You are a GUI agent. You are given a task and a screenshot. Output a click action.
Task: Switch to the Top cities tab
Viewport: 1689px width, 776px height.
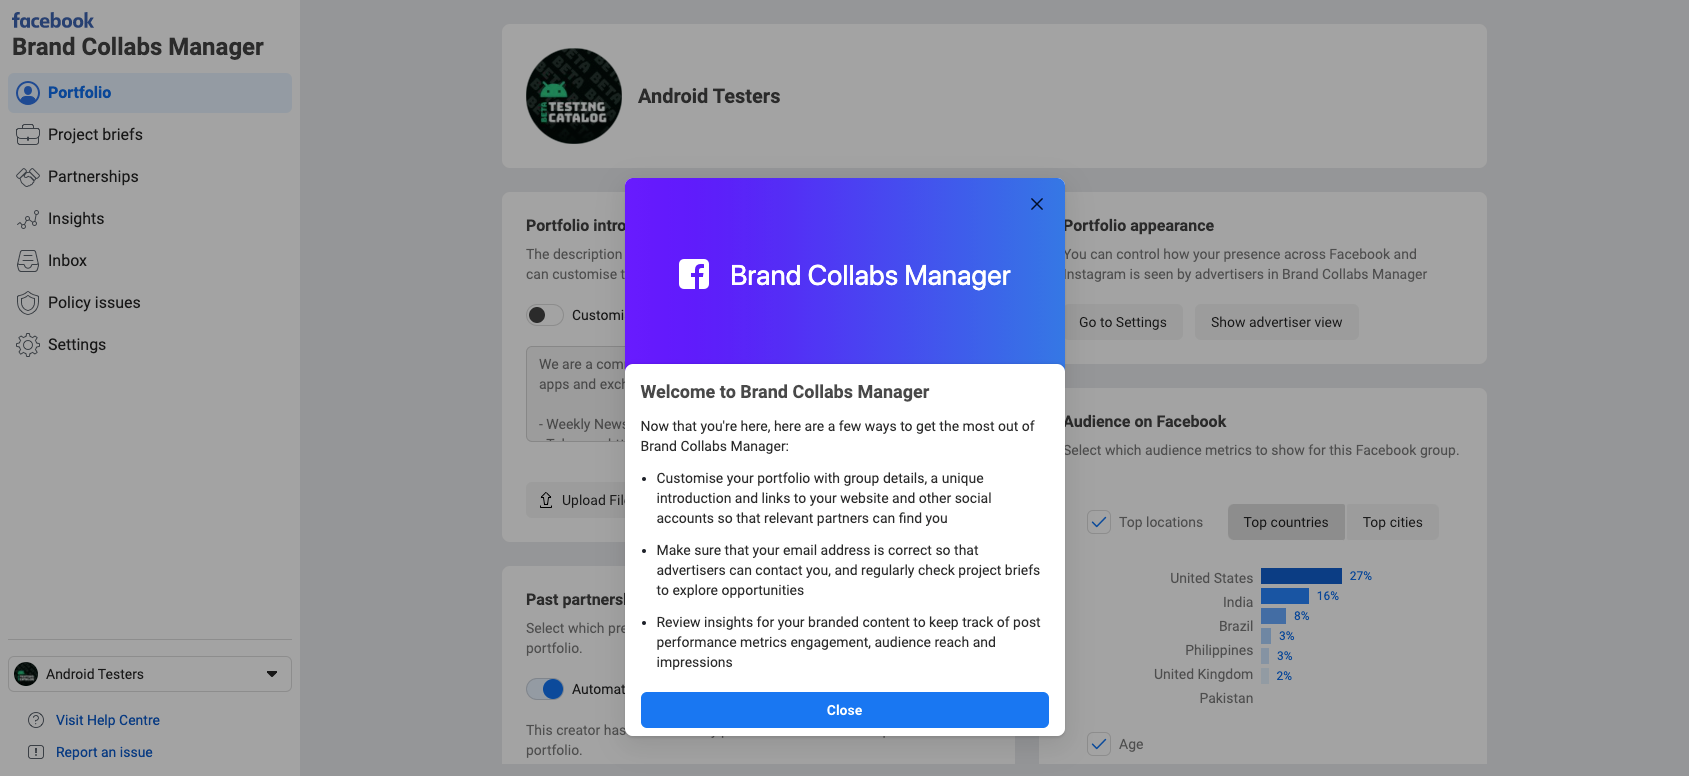click(x=1392, y=522)
